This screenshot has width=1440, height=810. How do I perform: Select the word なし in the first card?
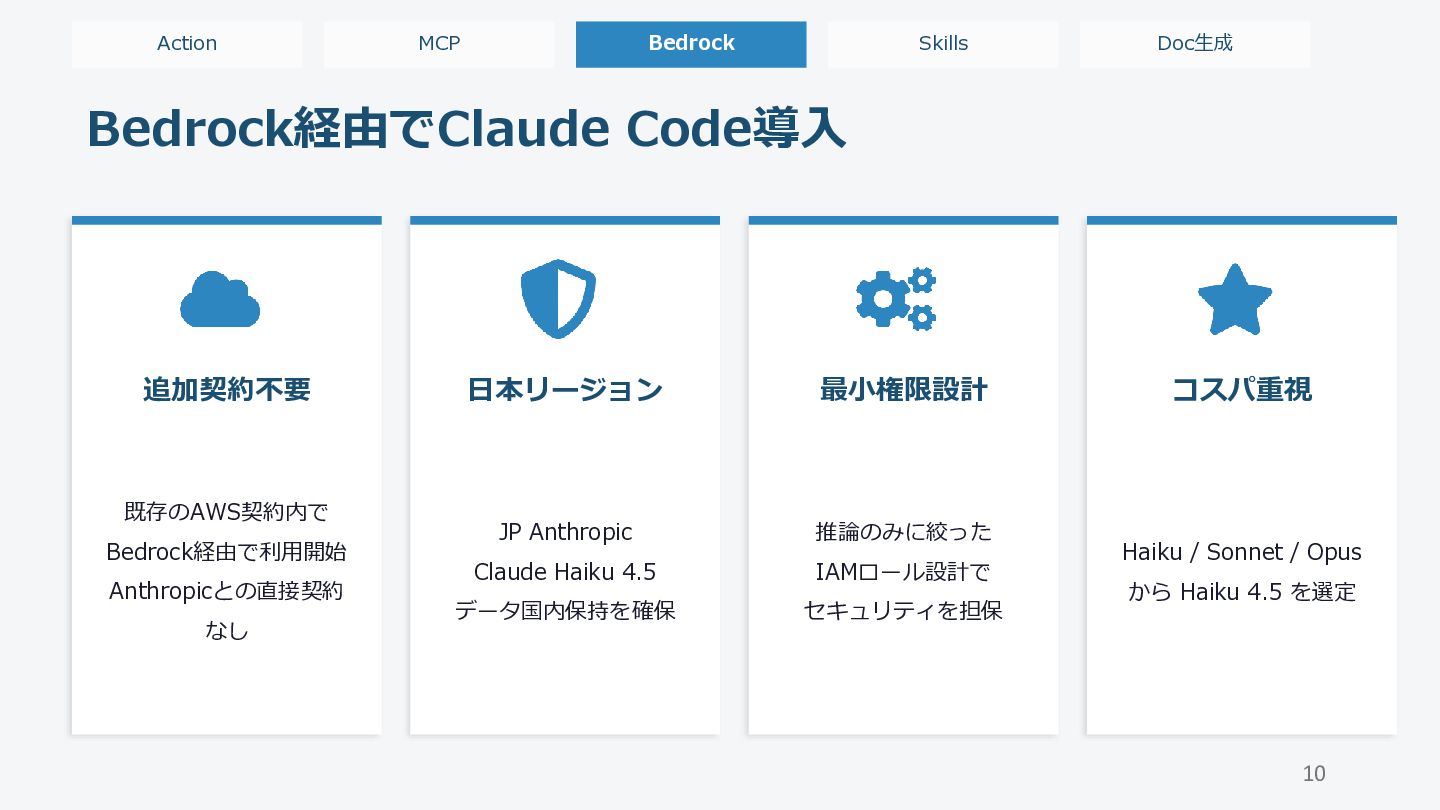(x=226, y=631)
